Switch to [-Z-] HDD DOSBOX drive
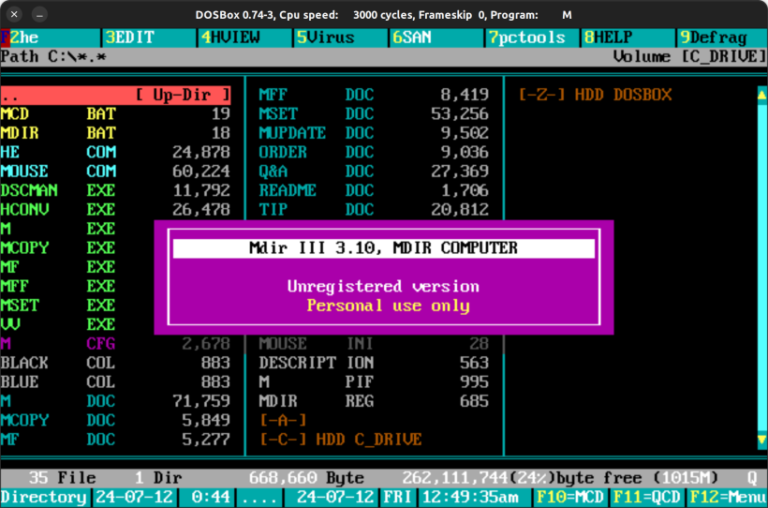The image size is (768, 508). 595,95
